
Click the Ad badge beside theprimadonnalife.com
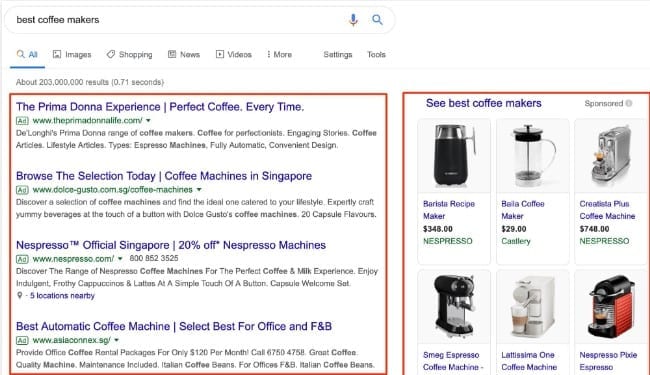pos(22,121)
